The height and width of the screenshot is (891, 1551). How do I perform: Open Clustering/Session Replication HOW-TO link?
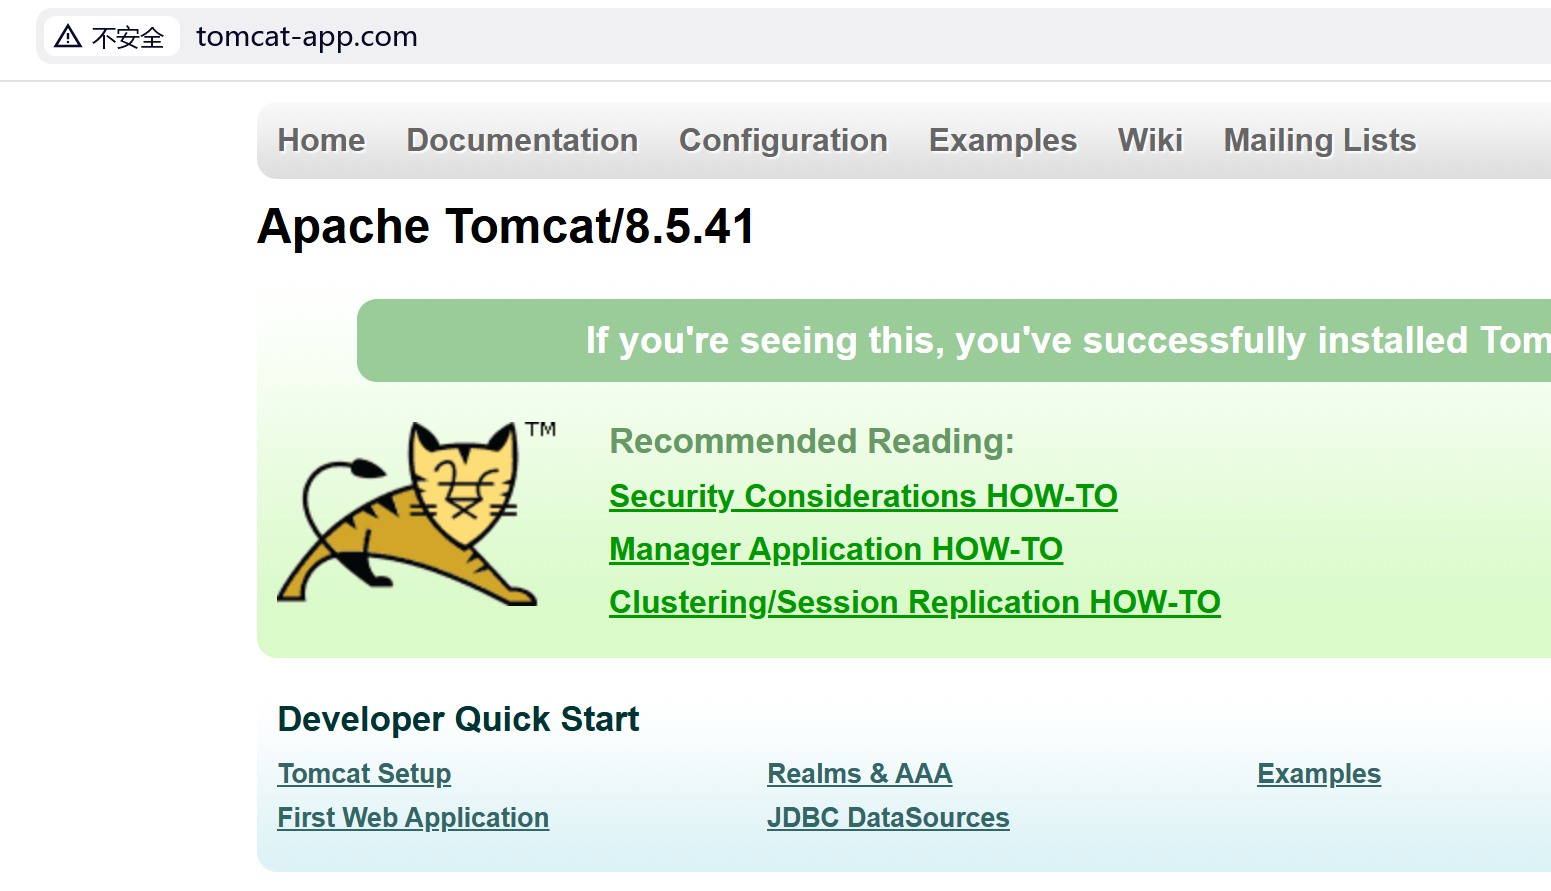point(915,602)
